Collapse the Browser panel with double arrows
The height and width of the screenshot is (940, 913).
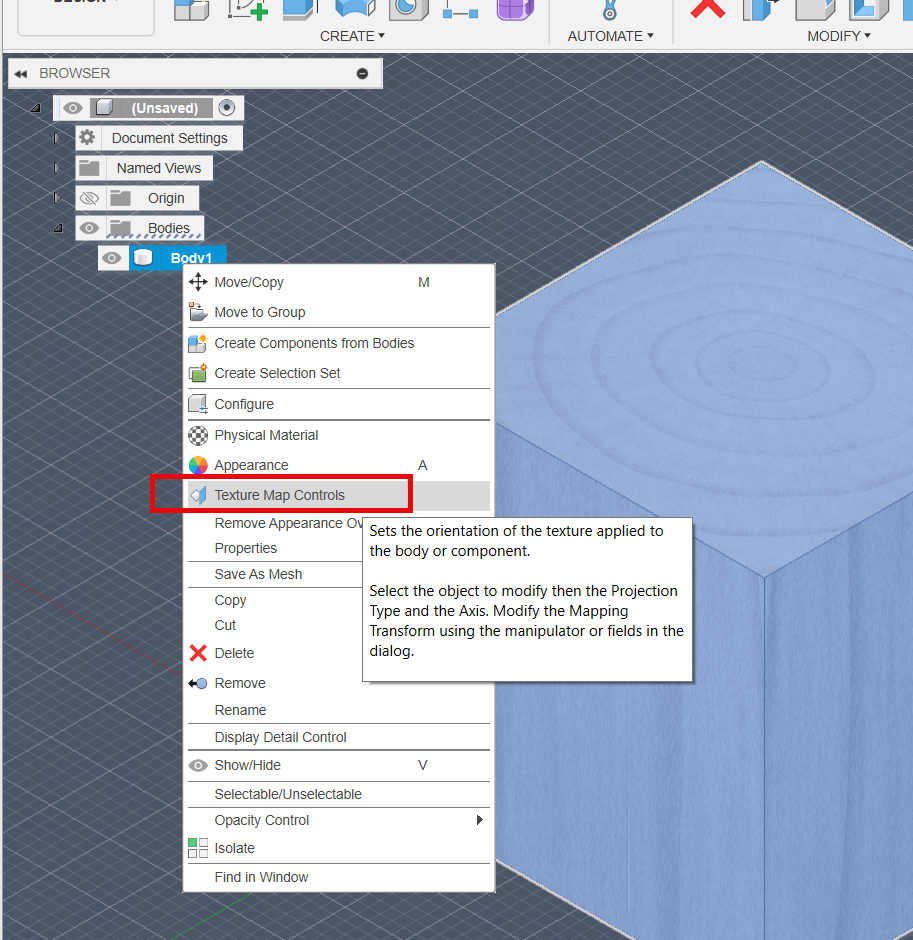[x=21, y=72]
